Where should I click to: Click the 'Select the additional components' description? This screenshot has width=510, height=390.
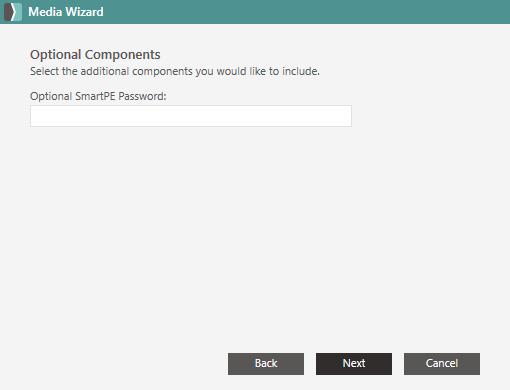pyautogui.click(x=175, y=71)
